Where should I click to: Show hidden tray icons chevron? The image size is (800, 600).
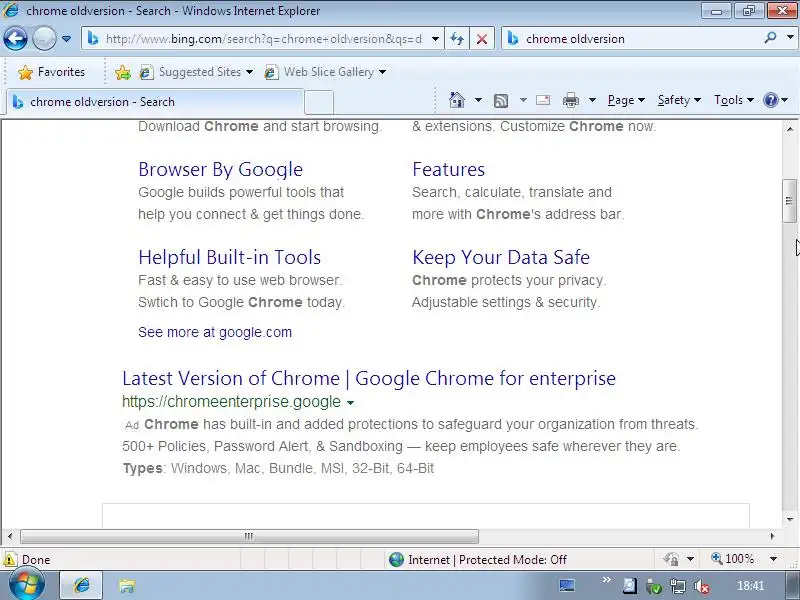tap(606, 580)
